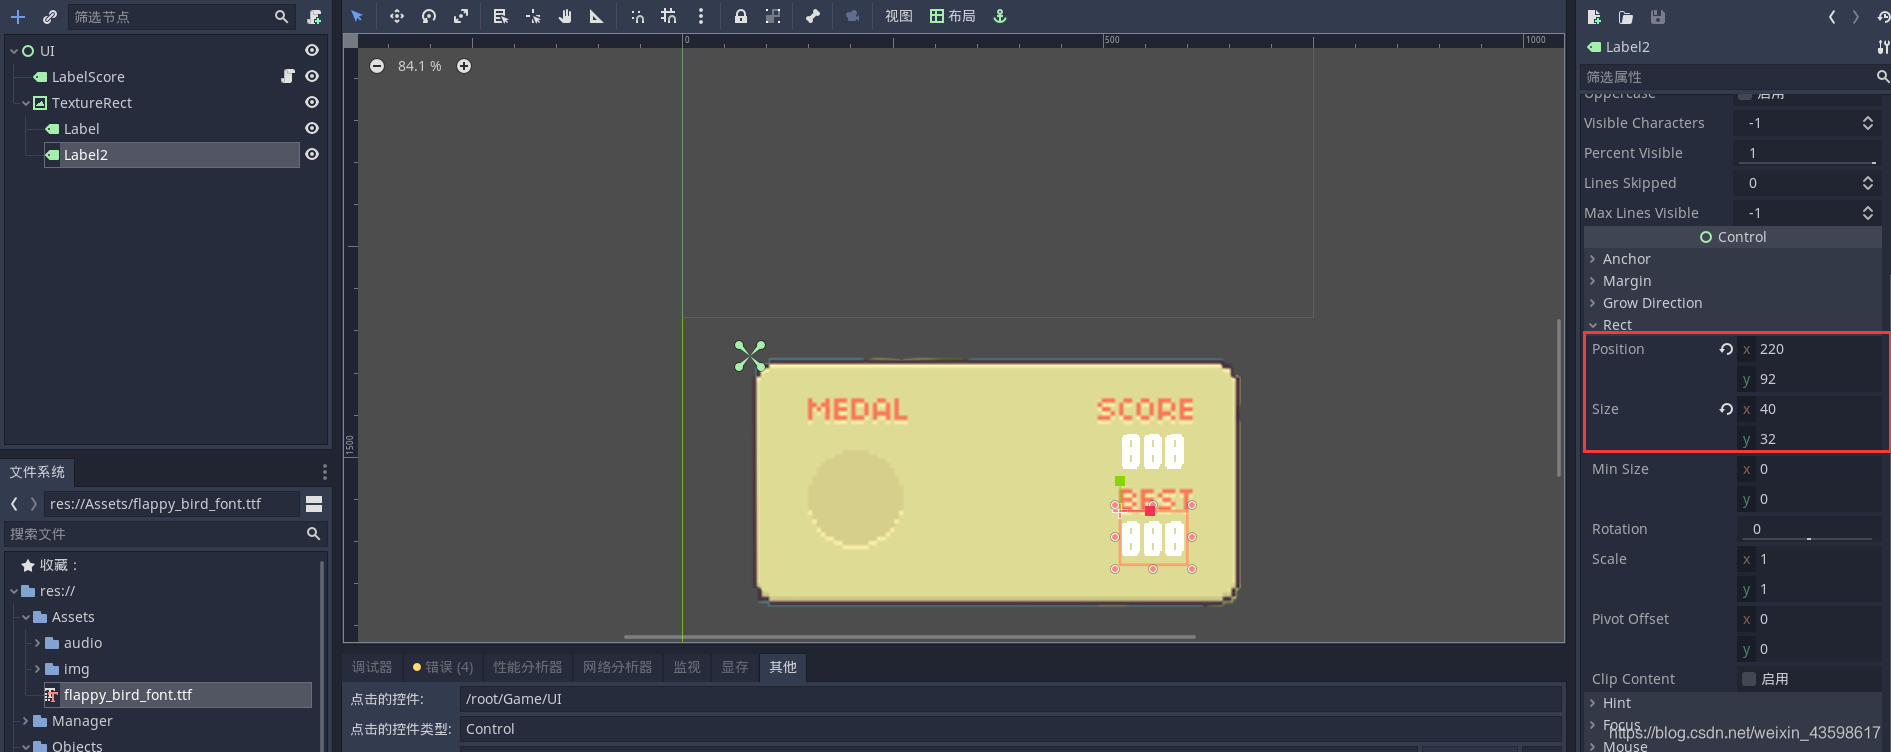Viewport: 1891px width, 752px height.
Task: Activate the Ruler tool
Action: (597, 16)
